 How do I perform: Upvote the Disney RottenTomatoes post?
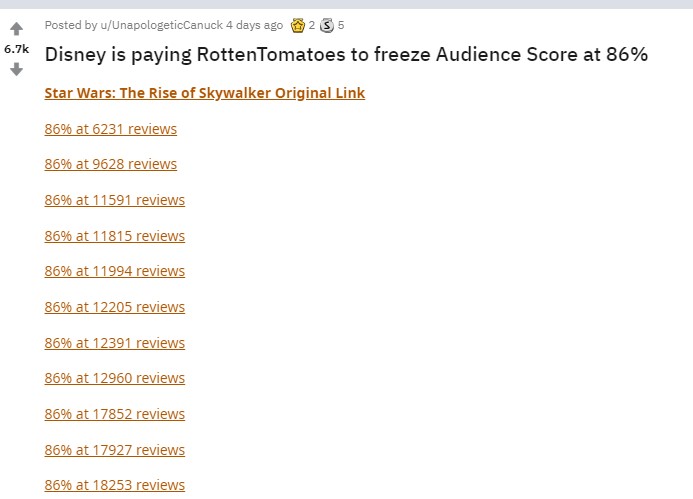coord(16,29)
